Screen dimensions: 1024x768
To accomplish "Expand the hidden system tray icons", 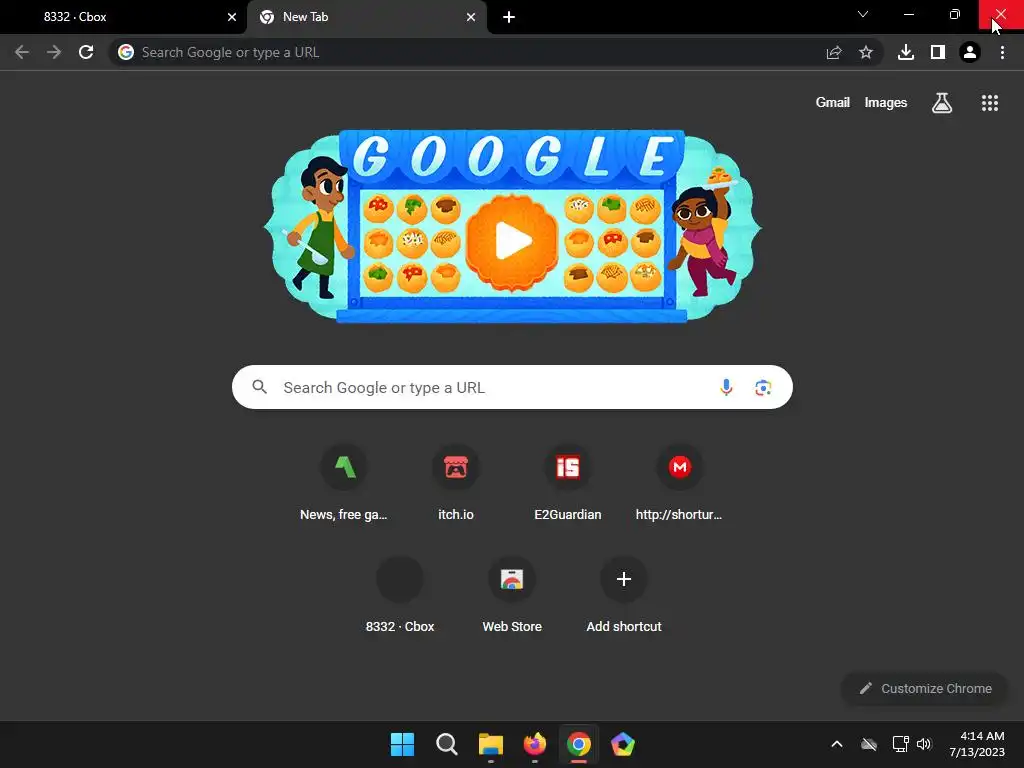I will pyautogui.click(x=837, y=744).
